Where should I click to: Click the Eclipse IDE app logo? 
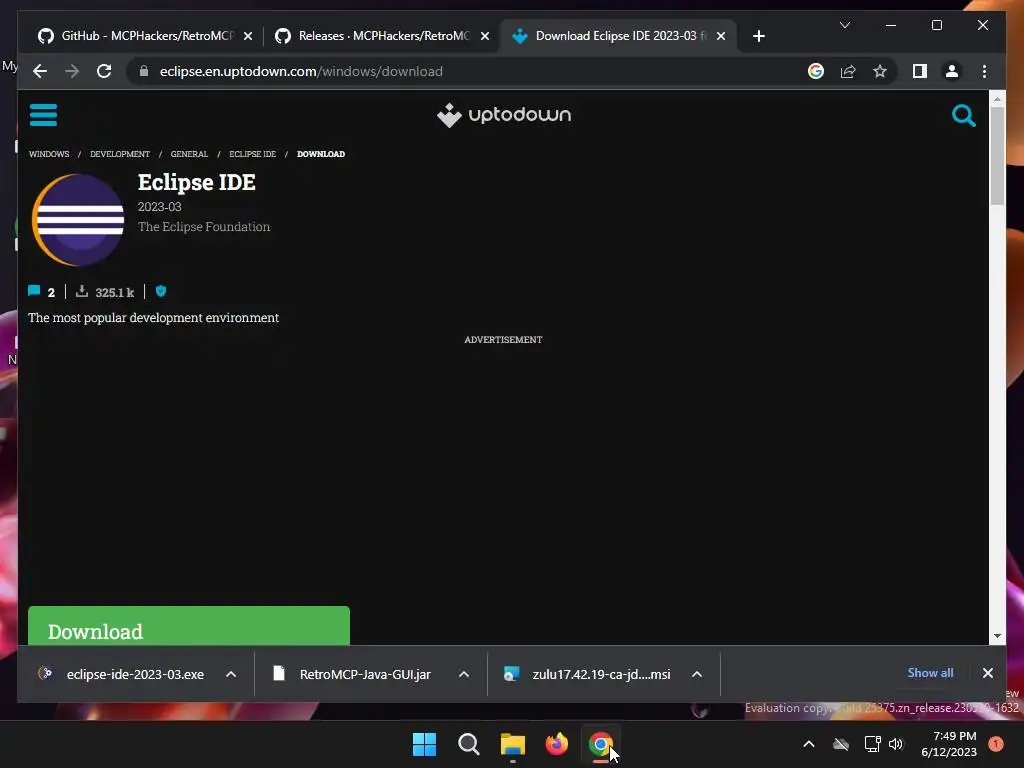click(78, 220)
